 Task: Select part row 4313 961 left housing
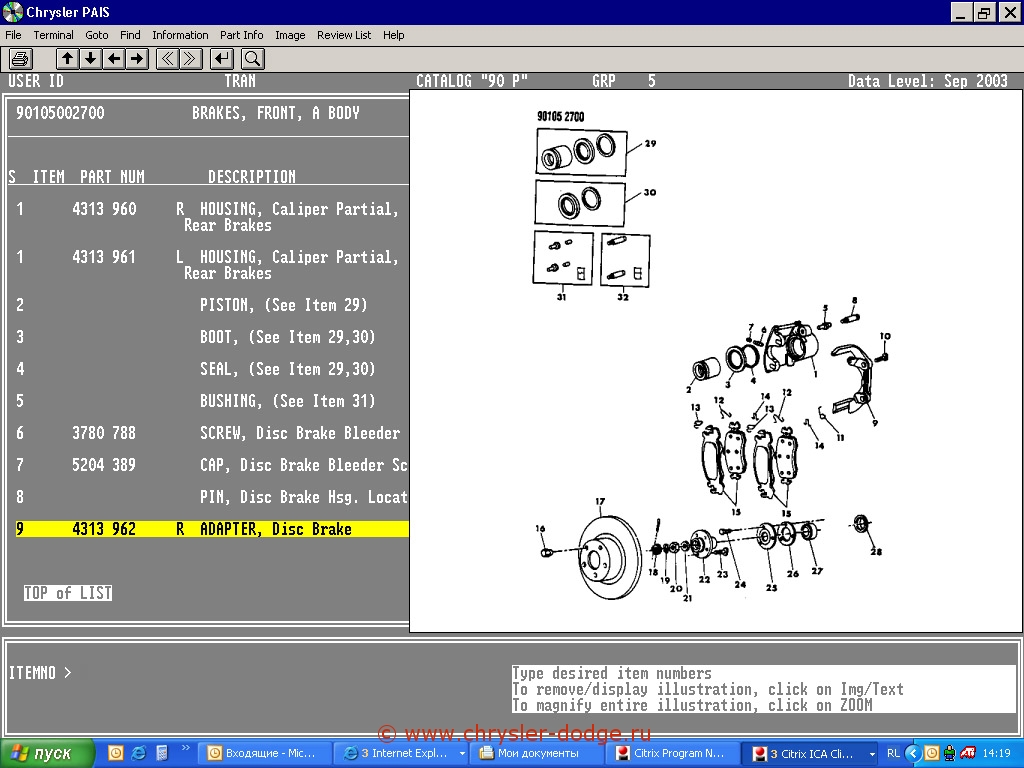[x=208, y=264]
